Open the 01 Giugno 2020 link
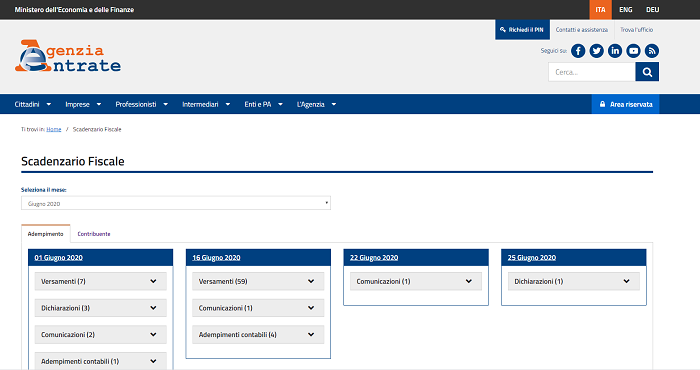The width and height of the screenshot is (700, 370). [58, 258]
